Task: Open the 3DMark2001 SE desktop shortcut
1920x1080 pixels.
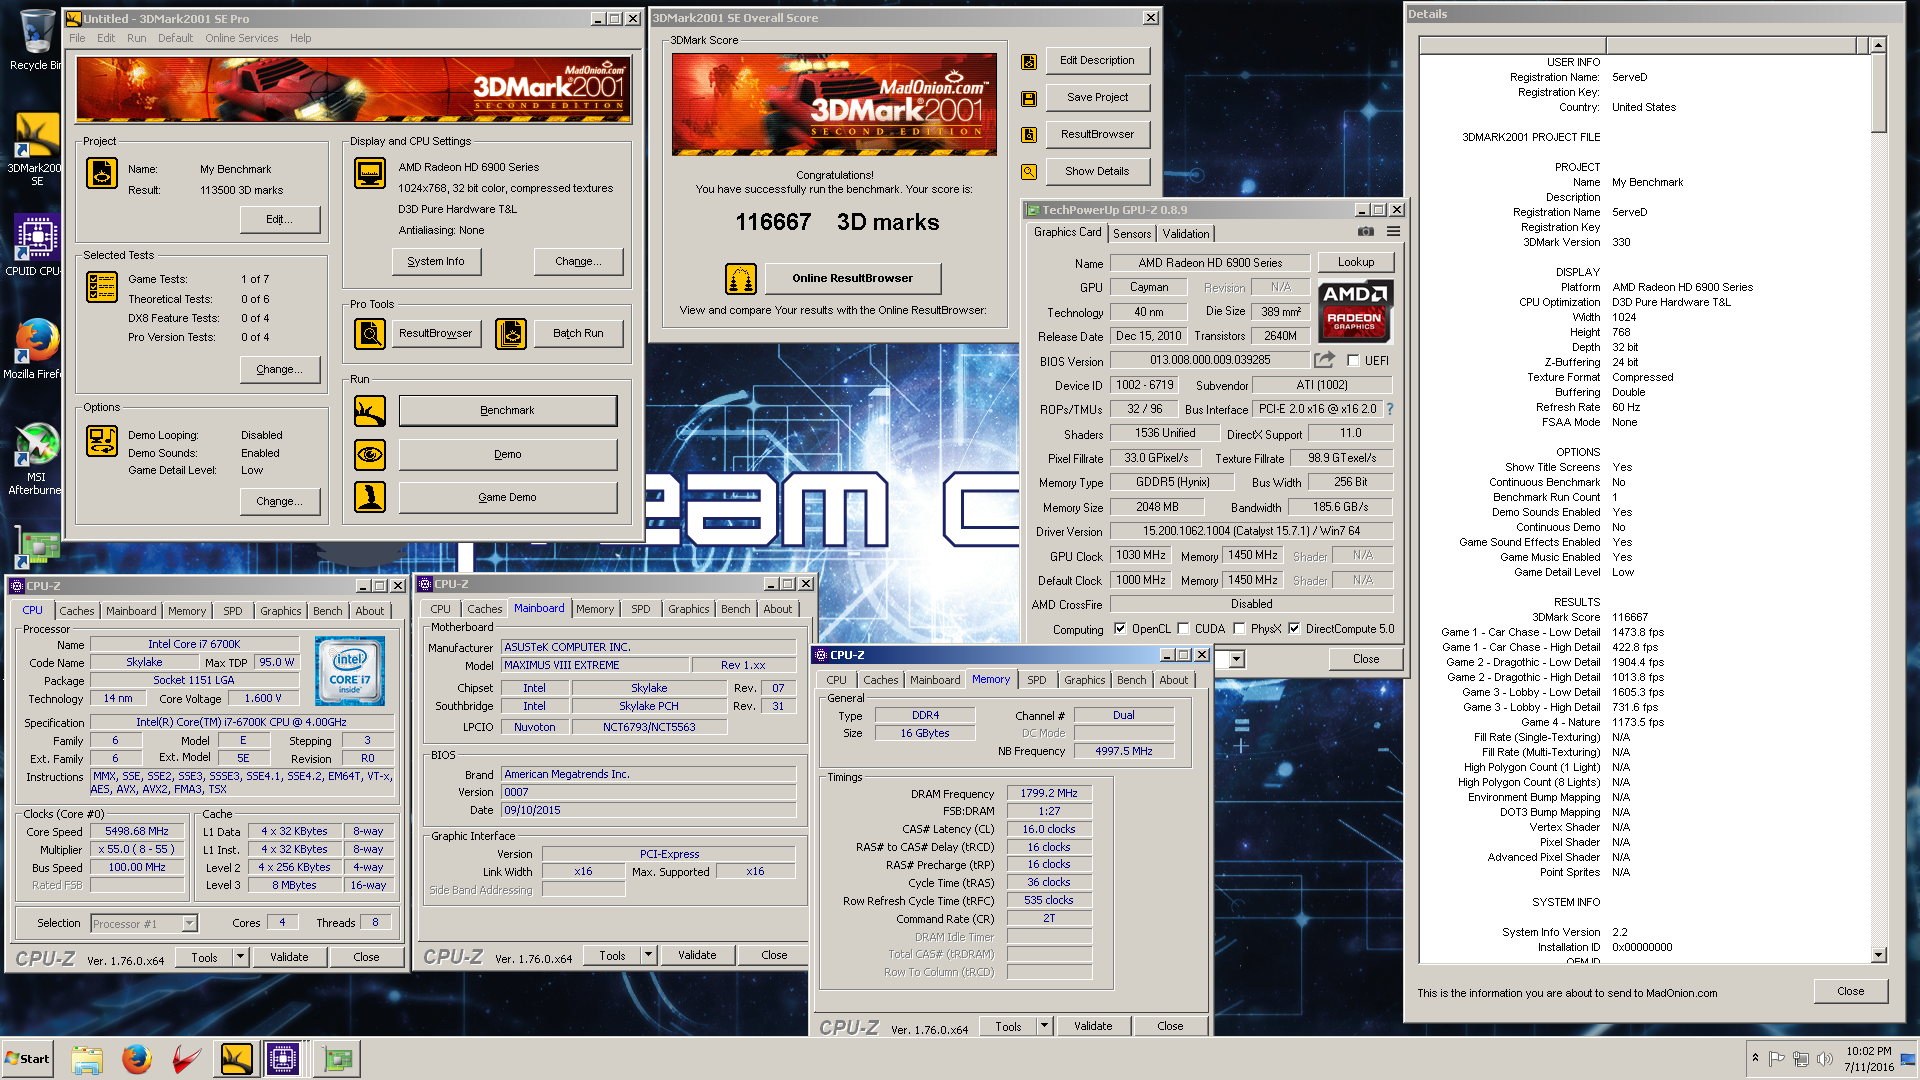Action: 36,148
